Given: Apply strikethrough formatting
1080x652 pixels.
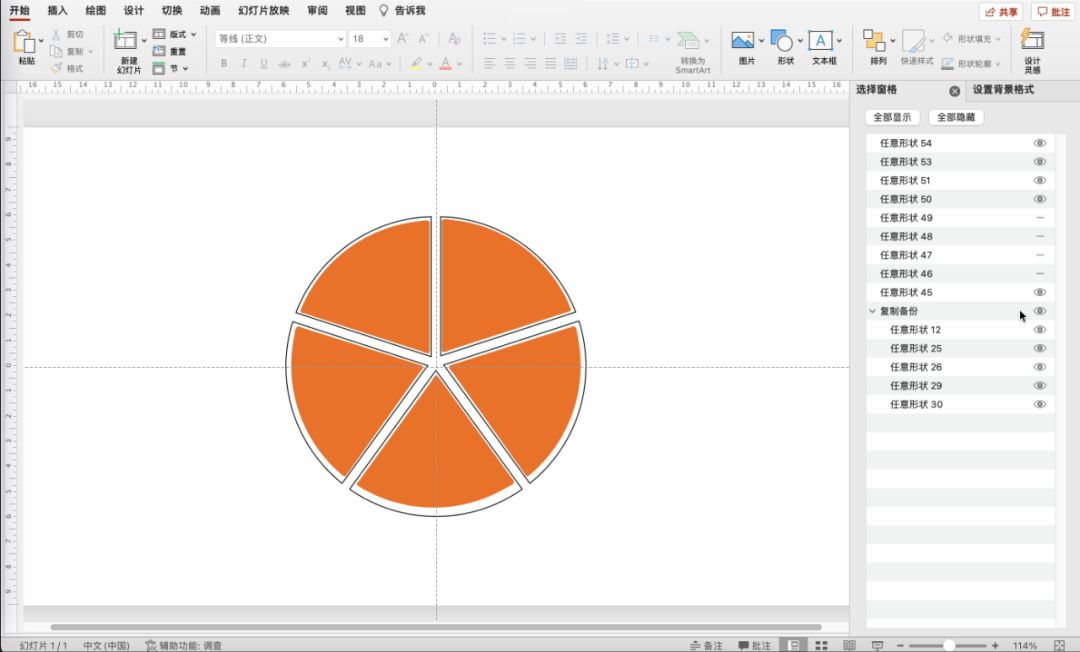Looking at the screenshot, I should pos(284,63).
